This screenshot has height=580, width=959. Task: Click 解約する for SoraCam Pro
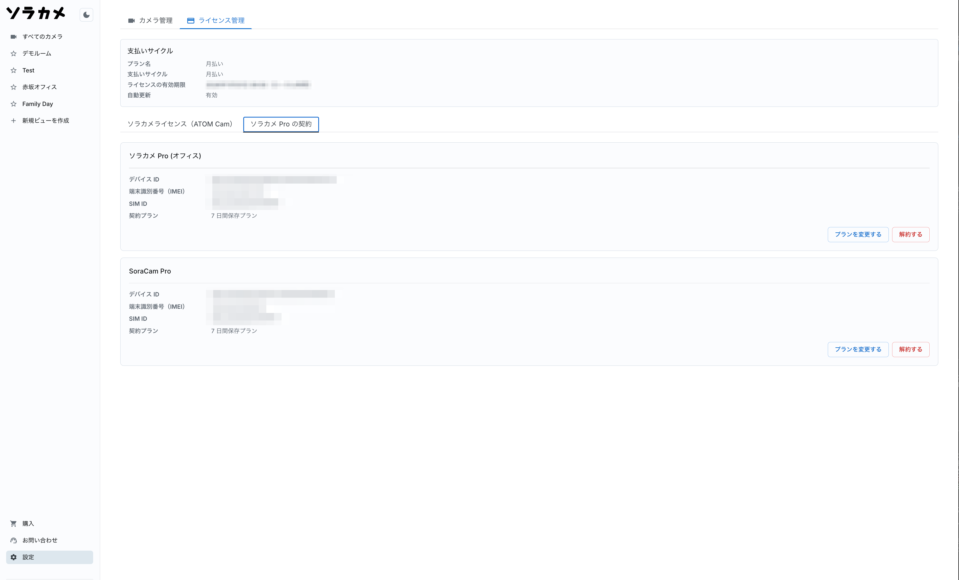click(x=911, y=349)
